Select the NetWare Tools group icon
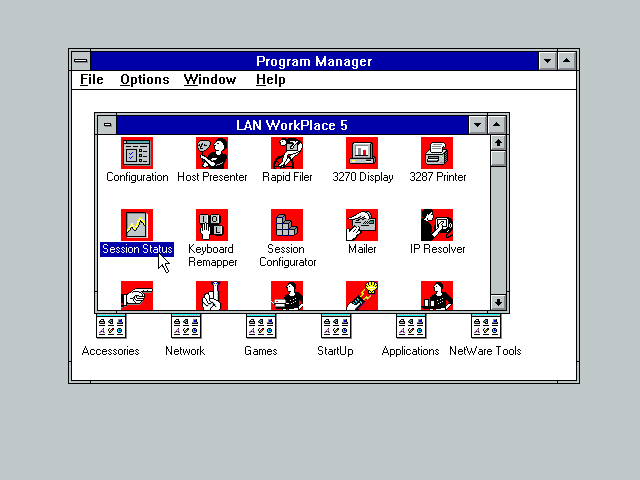Image resolution: width=640 pixels, height=480 pixels. 486,326
